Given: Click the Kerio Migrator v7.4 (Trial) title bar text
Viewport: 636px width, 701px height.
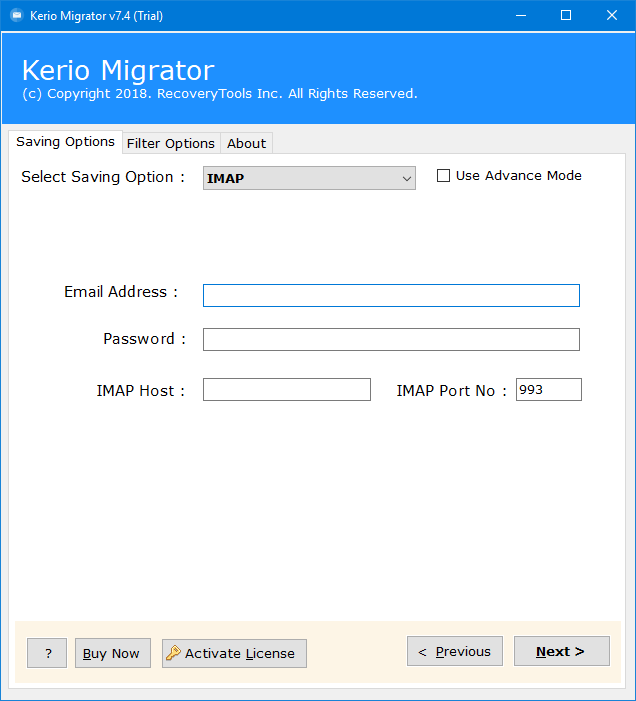Looking at the screenshot, I should tap(97, 15).
